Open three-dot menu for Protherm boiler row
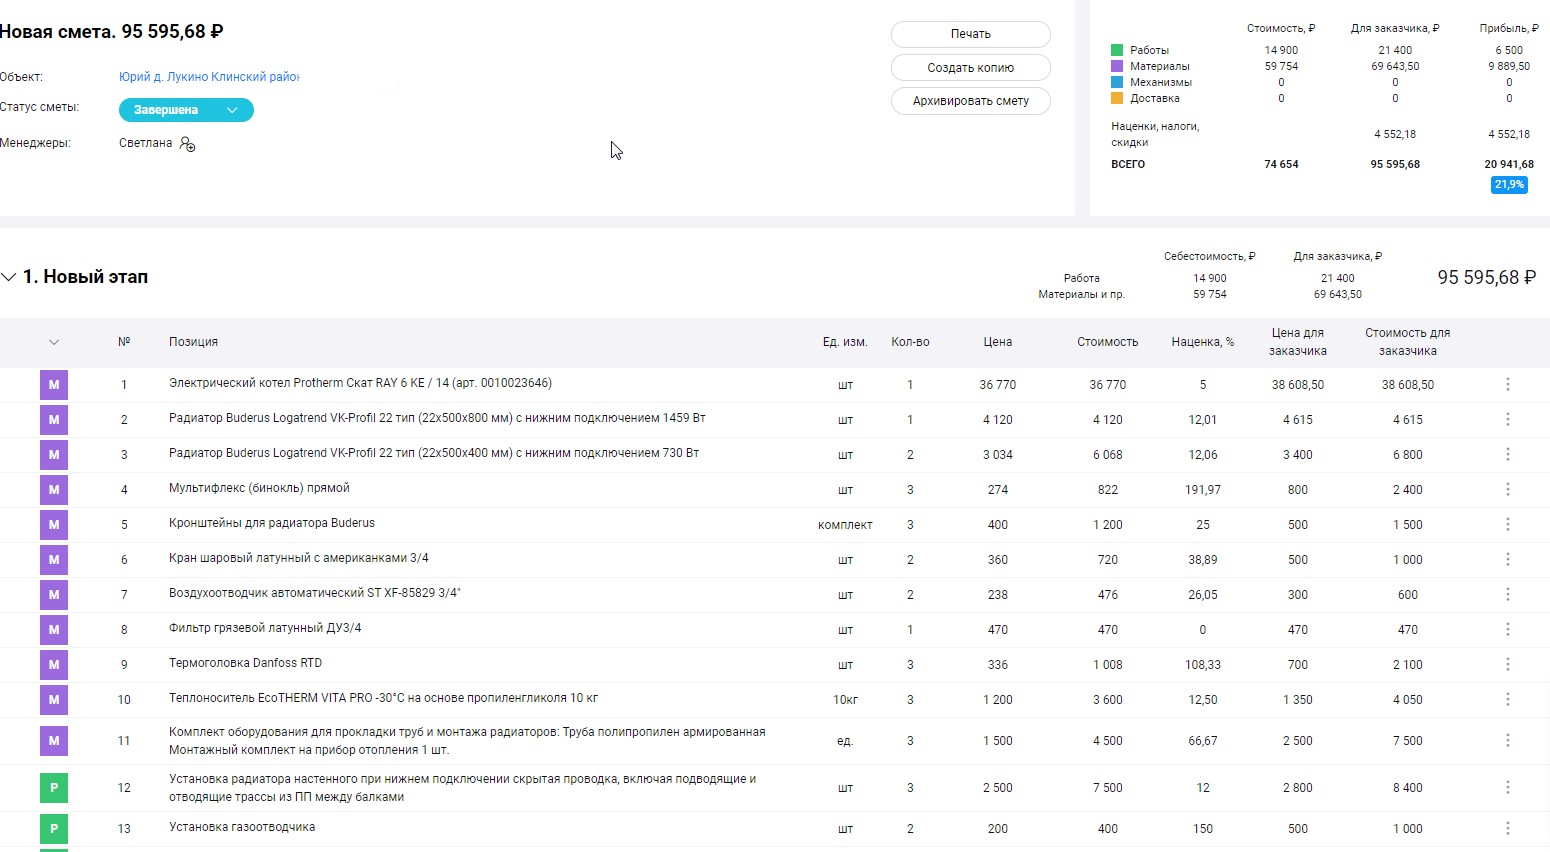 click(x=1507, y=384)
